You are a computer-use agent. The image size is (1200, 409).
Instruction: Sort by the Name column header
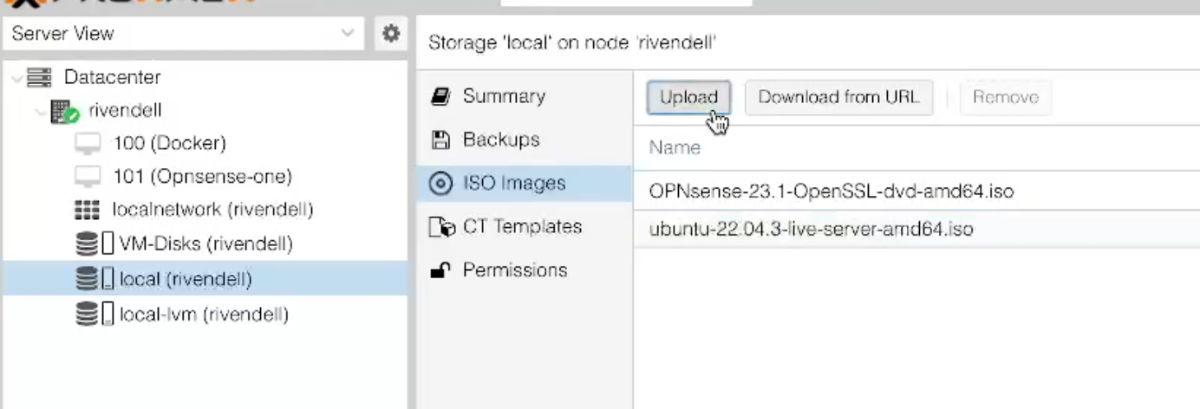[675, 148]
